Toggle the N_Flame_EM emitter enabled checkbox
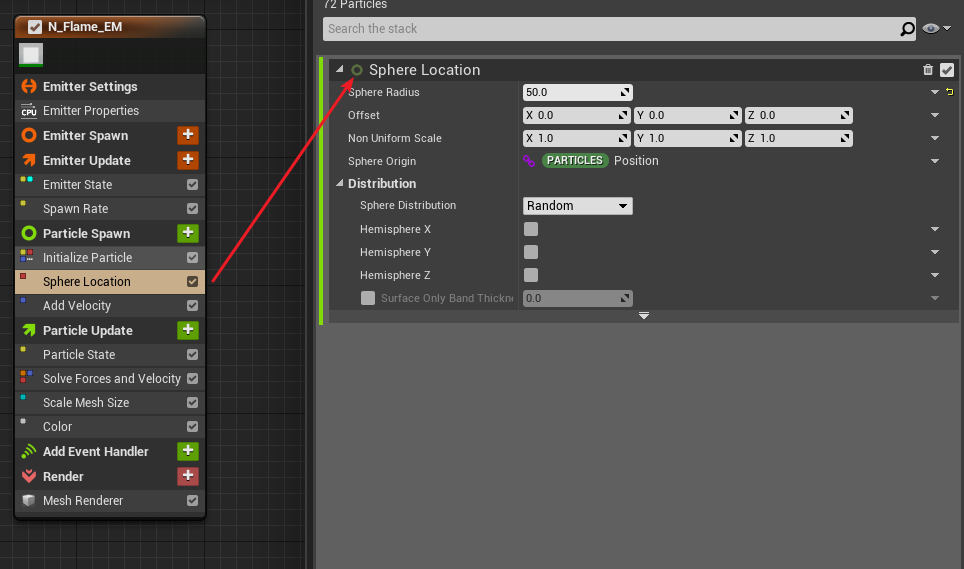964x569 pixels. 35,27
